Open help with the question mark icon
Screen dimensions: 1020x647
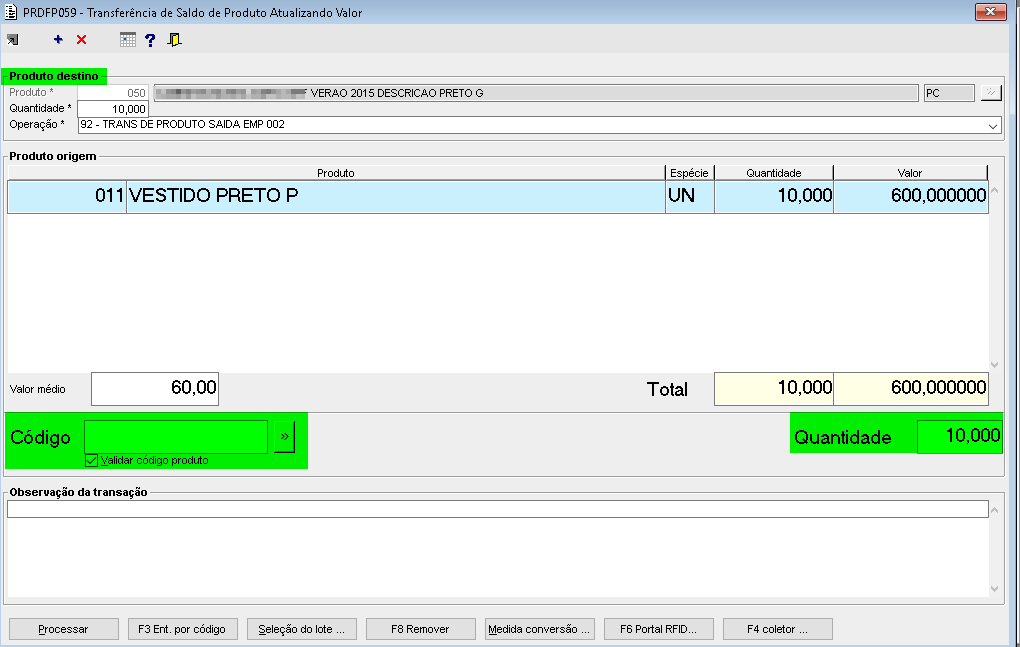(150, 40)
